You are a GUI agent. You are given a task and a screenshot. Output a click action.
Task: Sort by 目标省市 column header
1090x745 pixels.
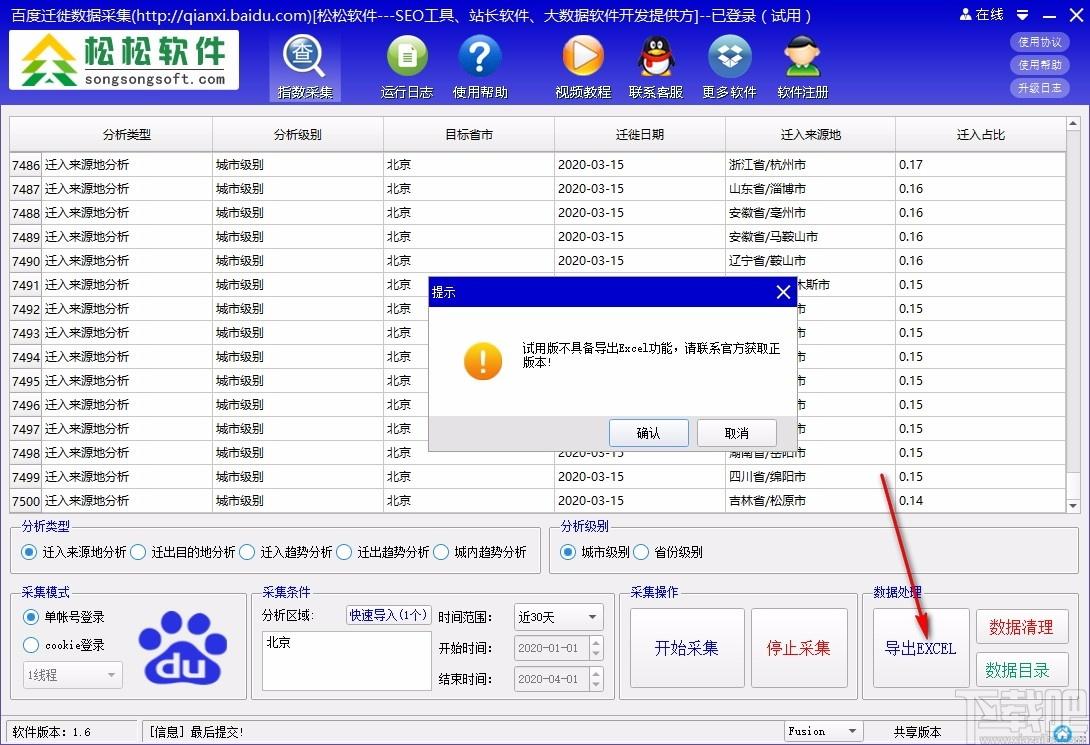(x=469, y=134)
